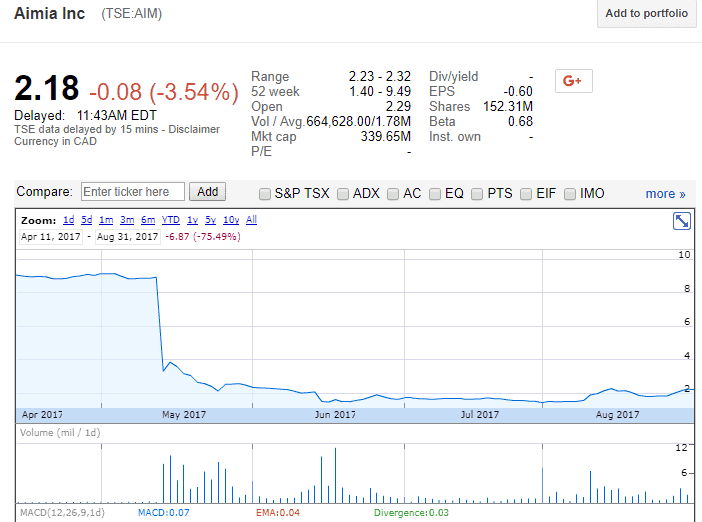Click the MACD:0.07 indicator label
This screenshot has width=702, height=522.
(163, 513)
